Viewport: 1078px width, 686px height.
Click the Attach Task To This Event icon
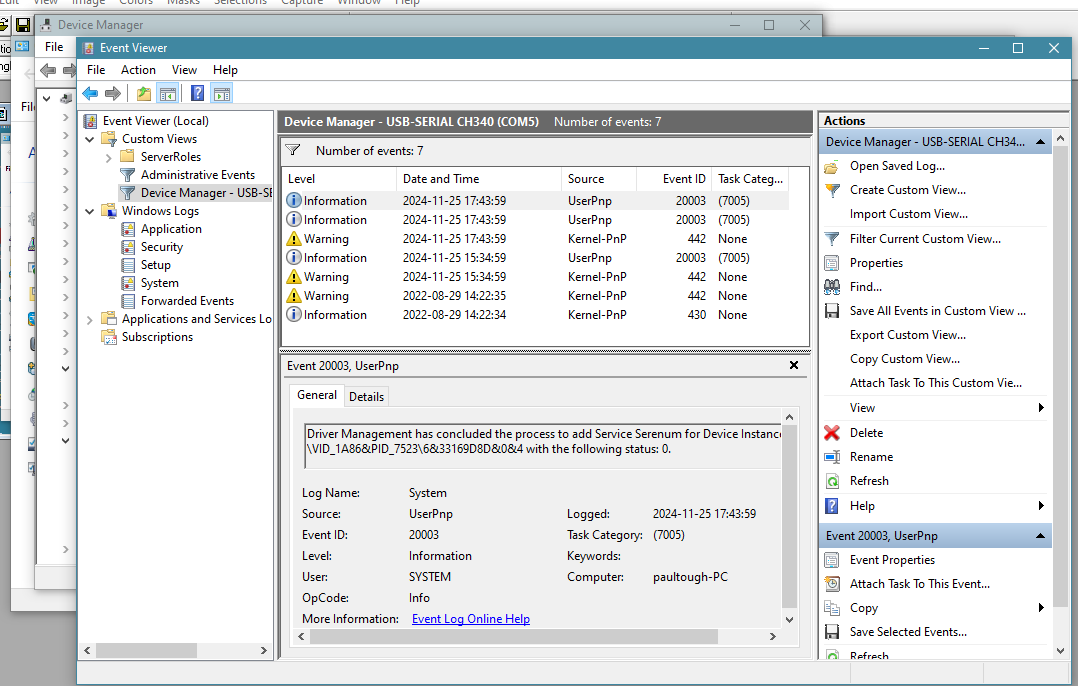832,584
